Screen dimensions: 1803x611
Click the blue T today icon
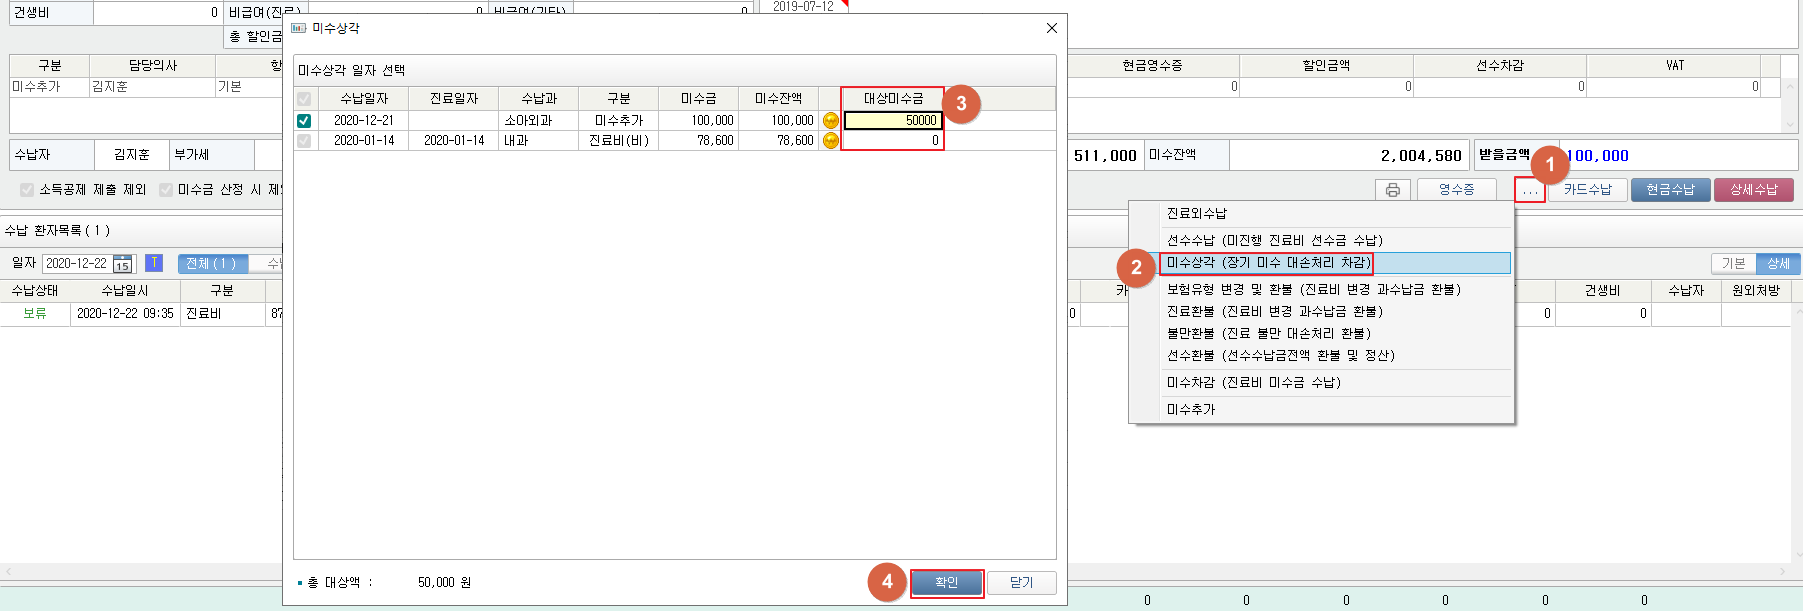coord(154,263)
